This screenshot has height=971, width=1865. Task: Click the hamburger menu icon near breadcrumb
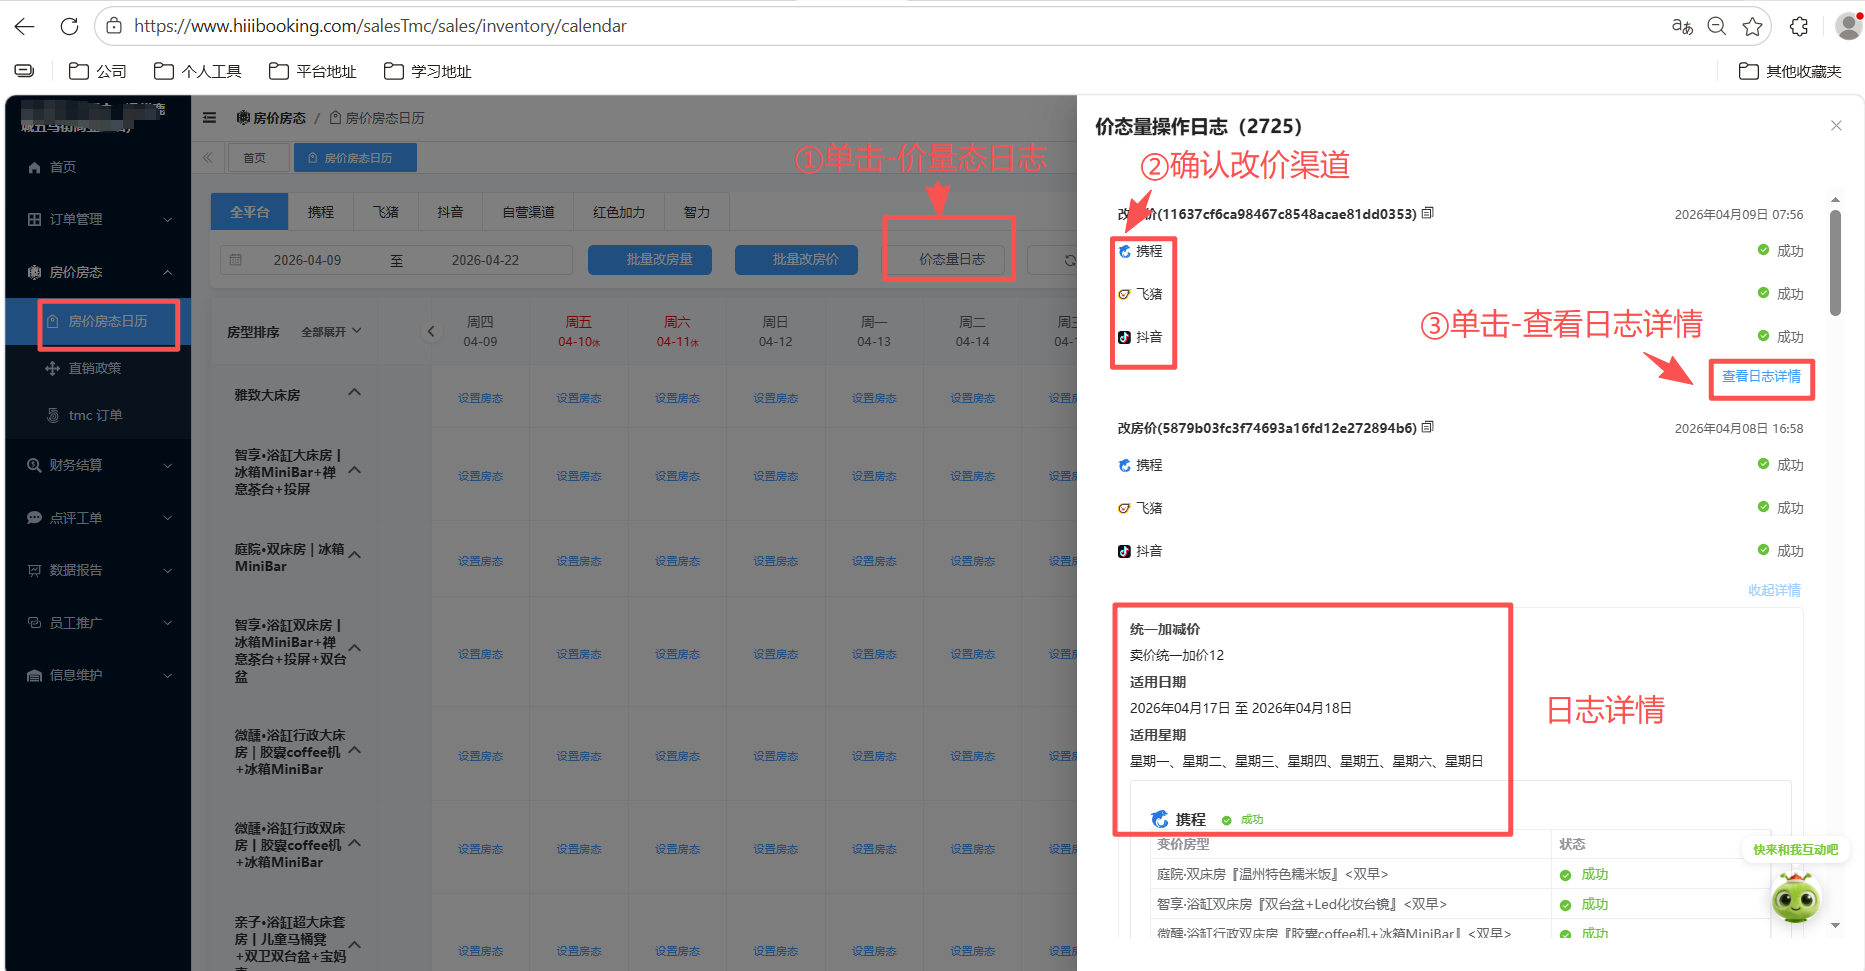[x=209, y=117]
